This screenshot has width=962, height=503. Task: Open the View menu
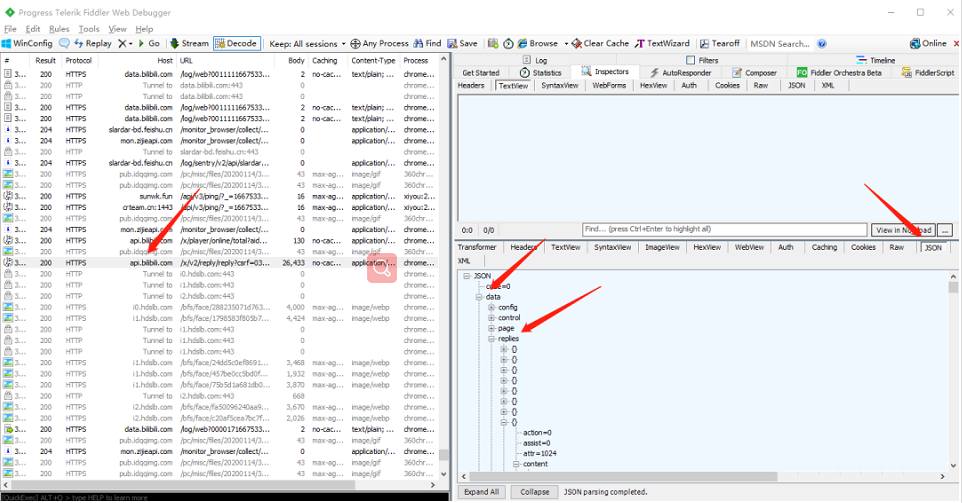click(117, 29)
